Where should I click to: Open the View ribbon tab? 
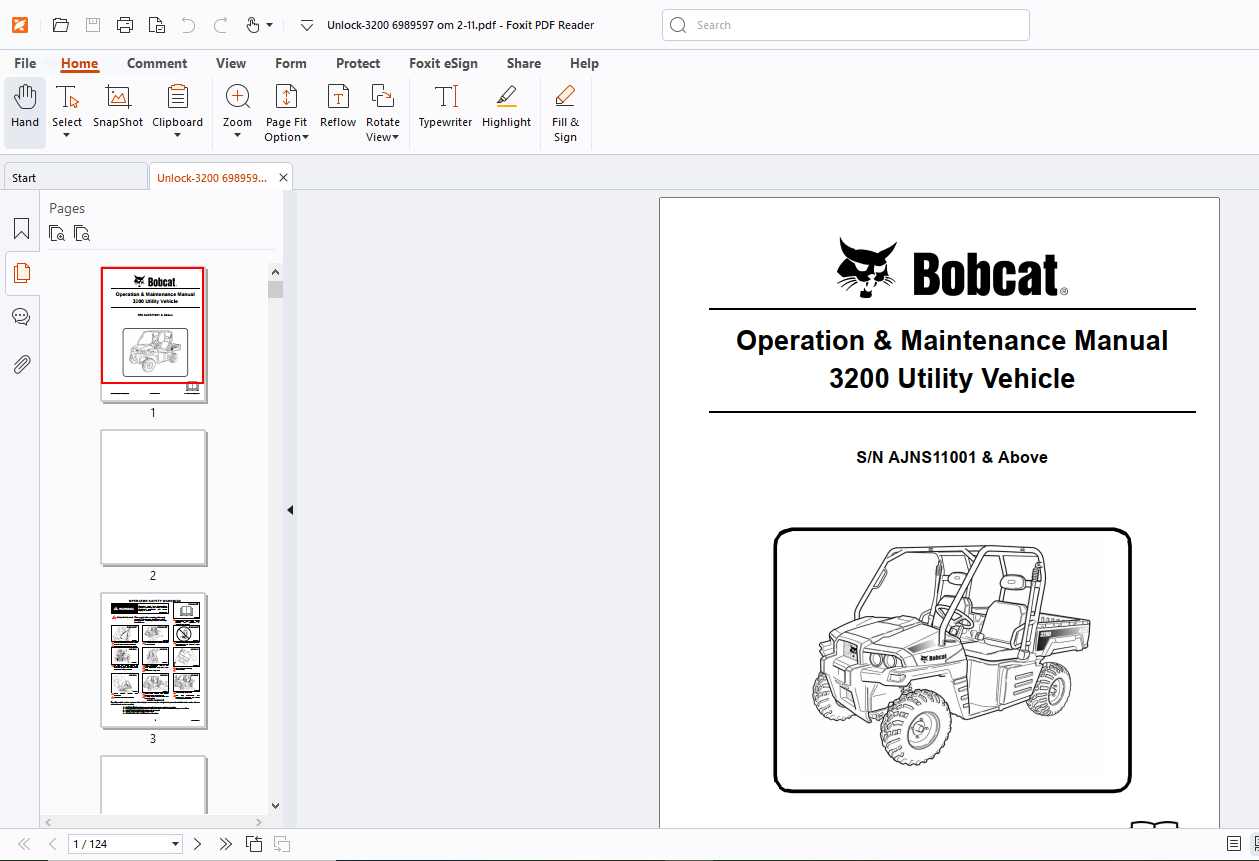(x=231, y=63)
